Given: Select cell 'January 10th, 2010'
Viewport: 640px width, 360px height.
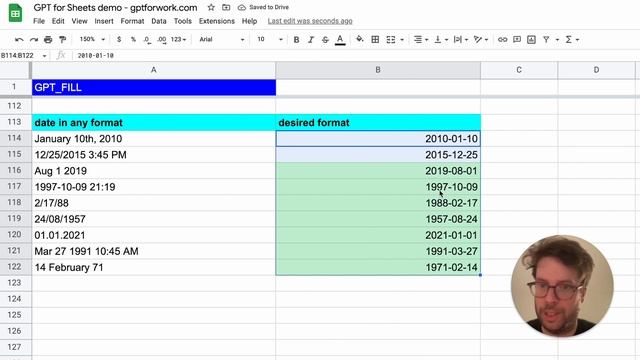Looking at the screenshot, I should [x=154, y=139].
